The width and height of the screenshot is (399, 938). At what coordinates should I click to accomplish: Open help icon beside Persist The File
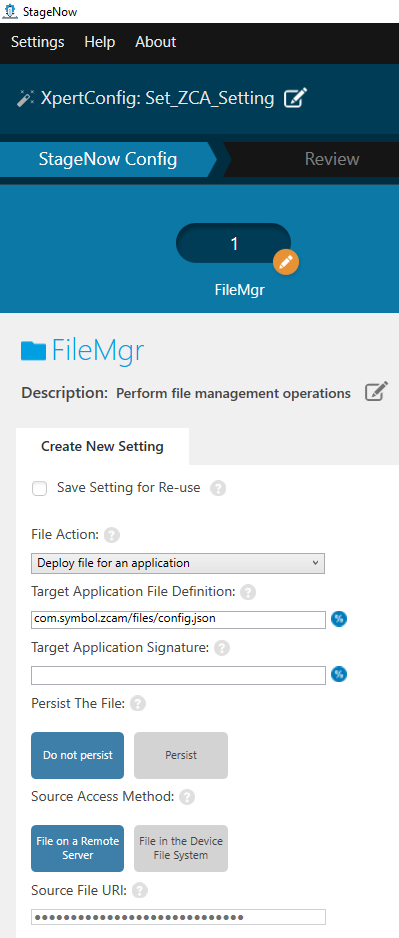pos(138,704)
